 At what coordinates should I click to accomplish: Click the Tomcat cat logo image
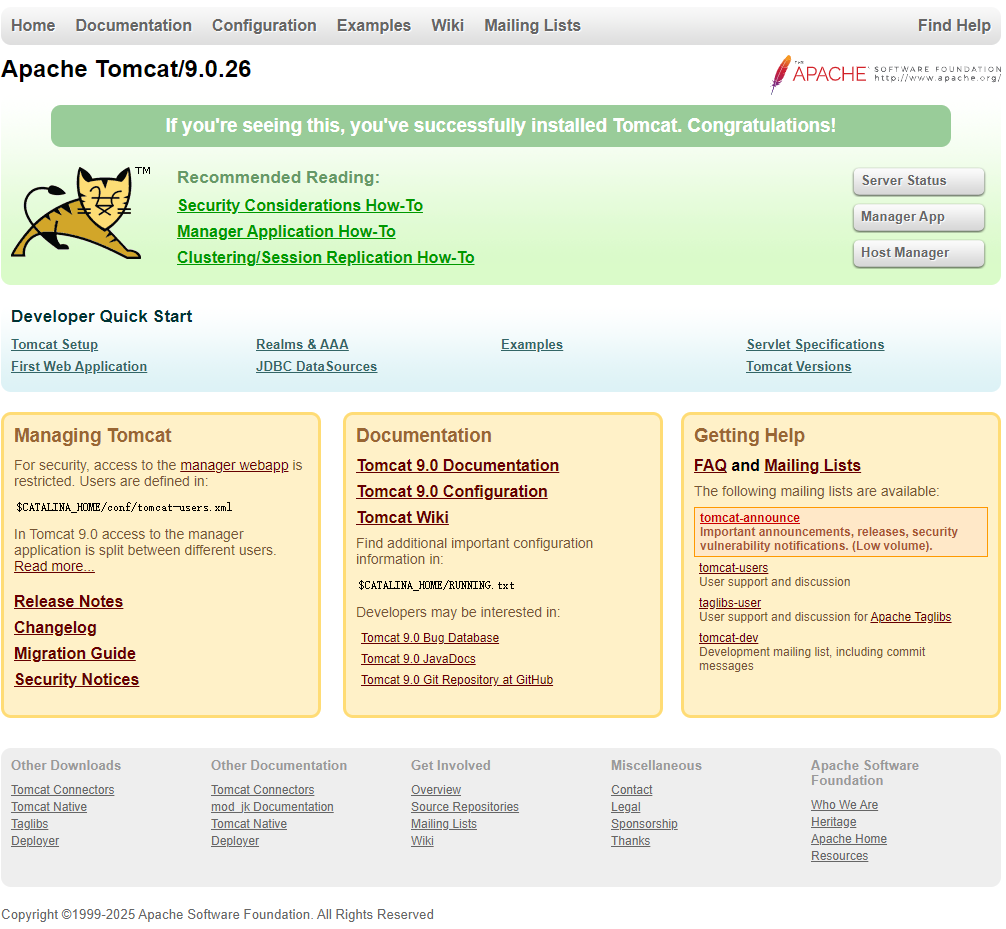(x=81, y=212)
